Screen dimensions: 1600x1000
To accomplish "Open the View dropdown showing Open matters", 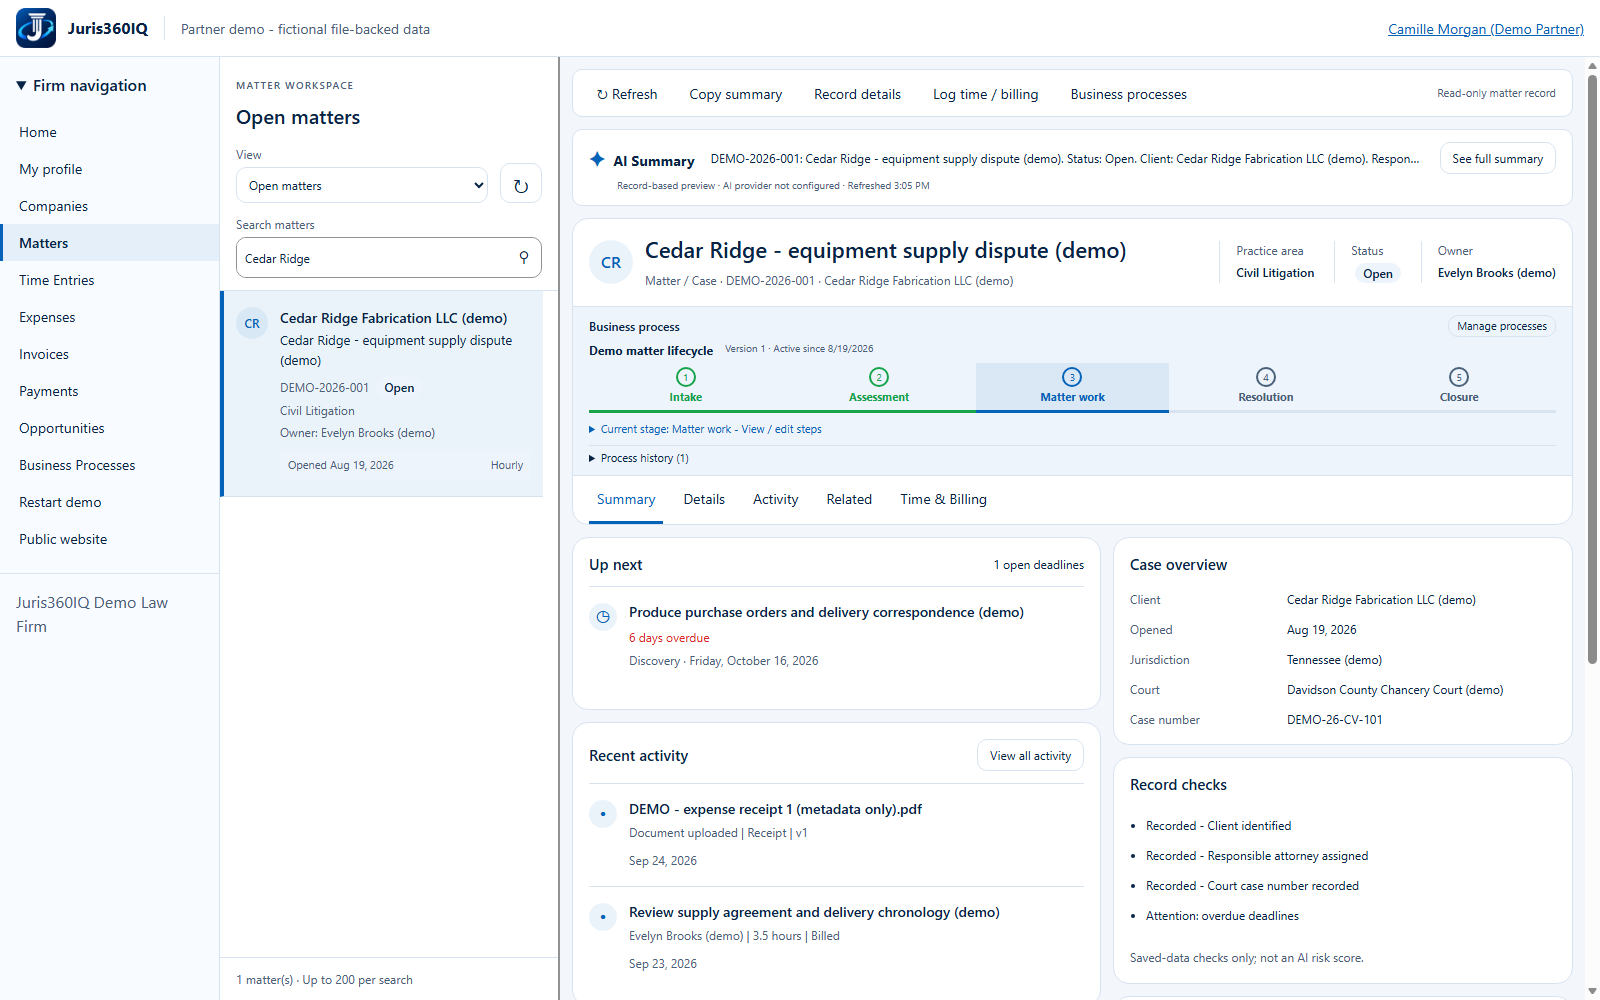I will point(362,185).
